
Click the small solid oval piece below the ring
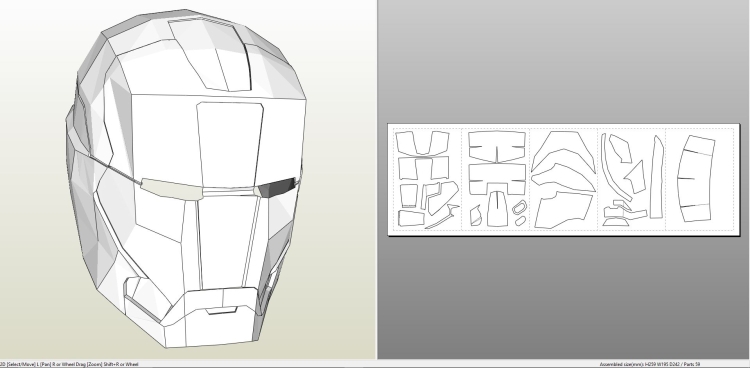520,221
